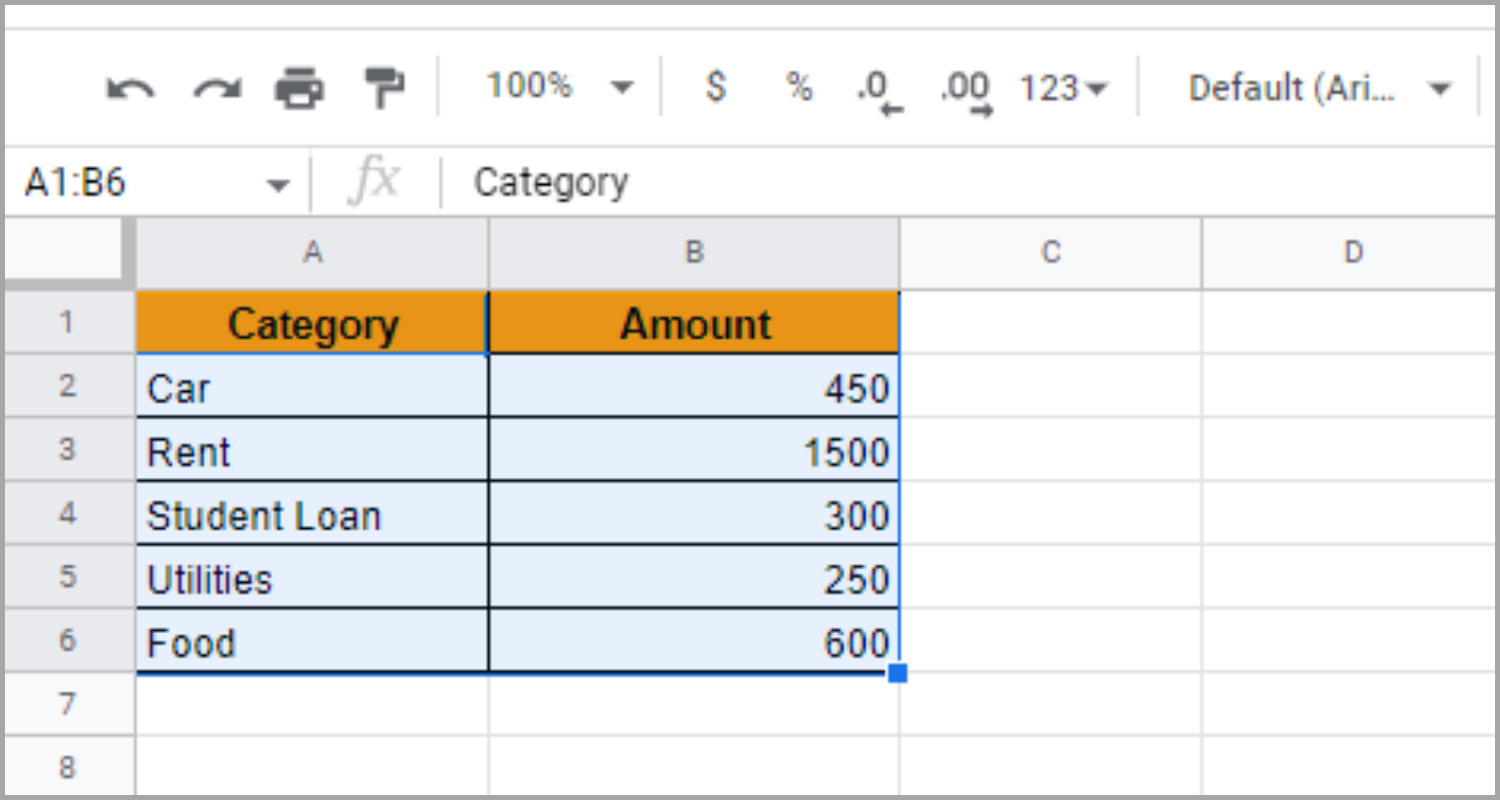Click the Redo icon

point(215,87)
